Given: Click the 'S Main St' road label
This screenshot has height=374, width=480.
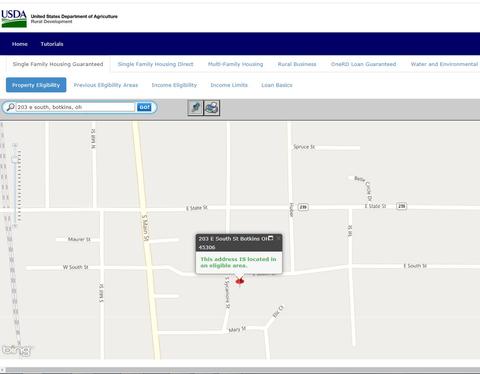Looking at the screenshot, I should [x=146, y=227].
